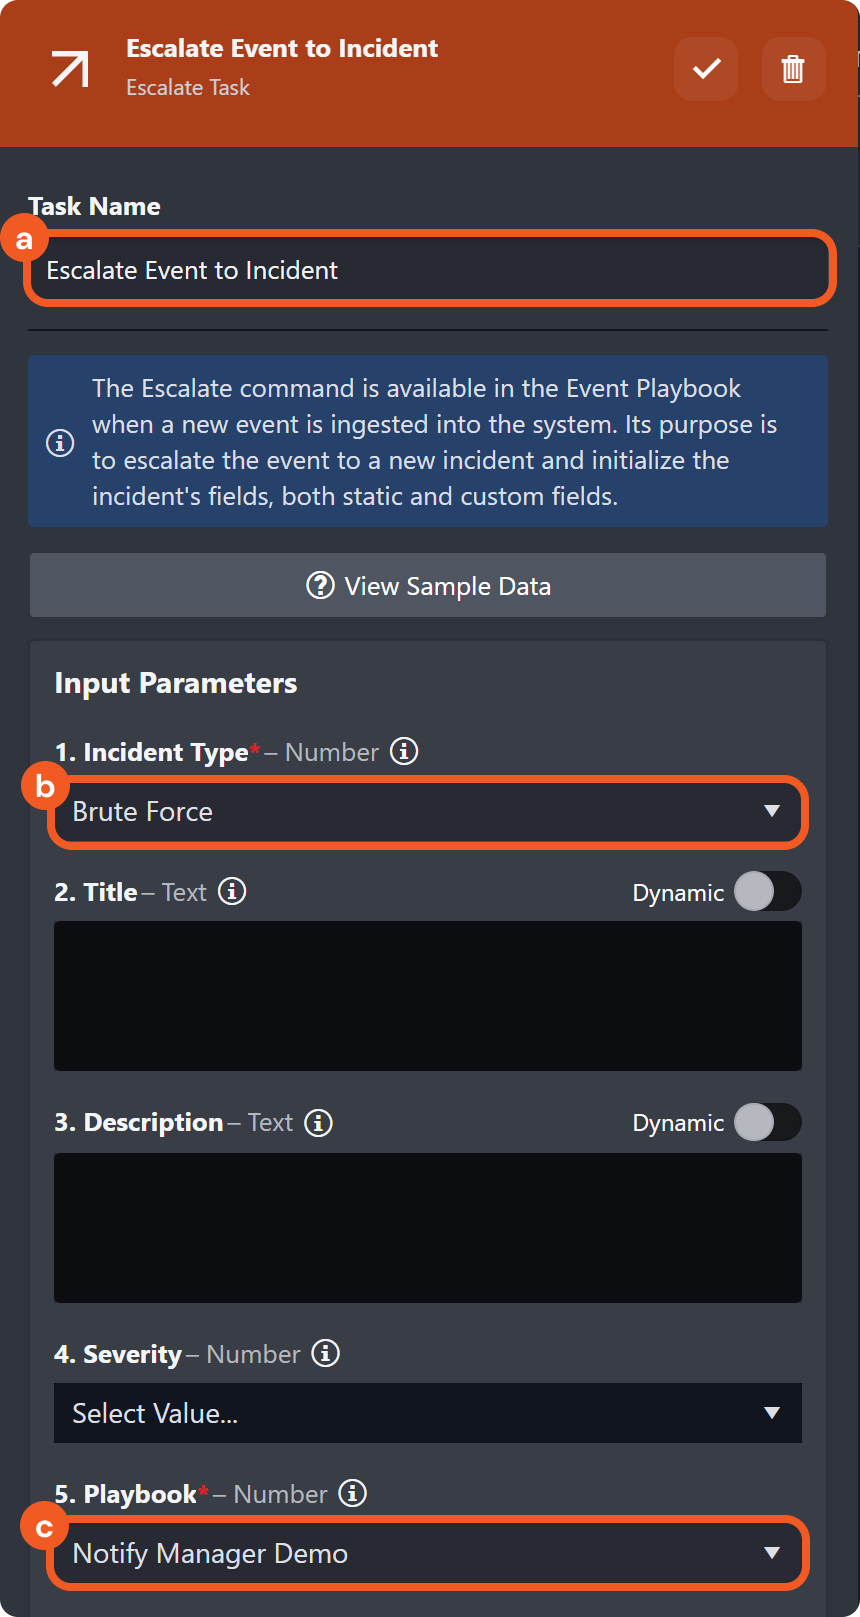This screenshot has width=860, height=1617.
Task: Delete the task with the trash icon
Action: (793, 69)
